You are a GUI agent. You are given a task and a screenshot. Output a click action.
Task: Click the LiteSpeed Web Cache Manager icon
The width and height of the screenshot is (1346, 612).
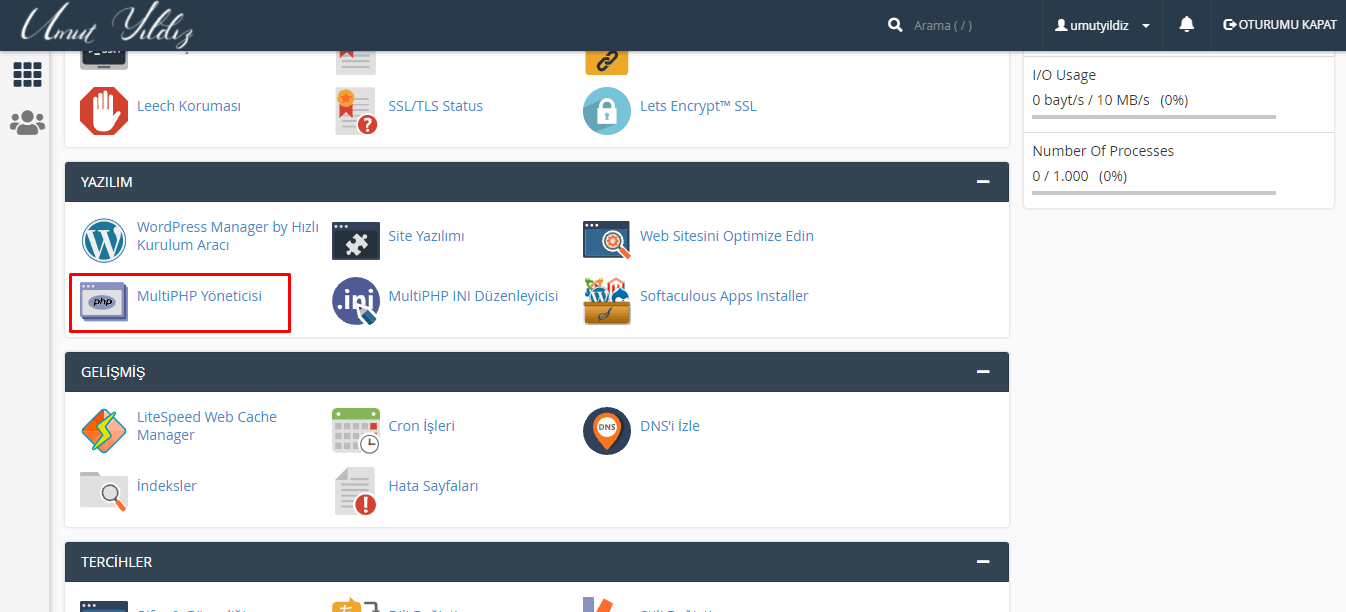pos(104,431)
